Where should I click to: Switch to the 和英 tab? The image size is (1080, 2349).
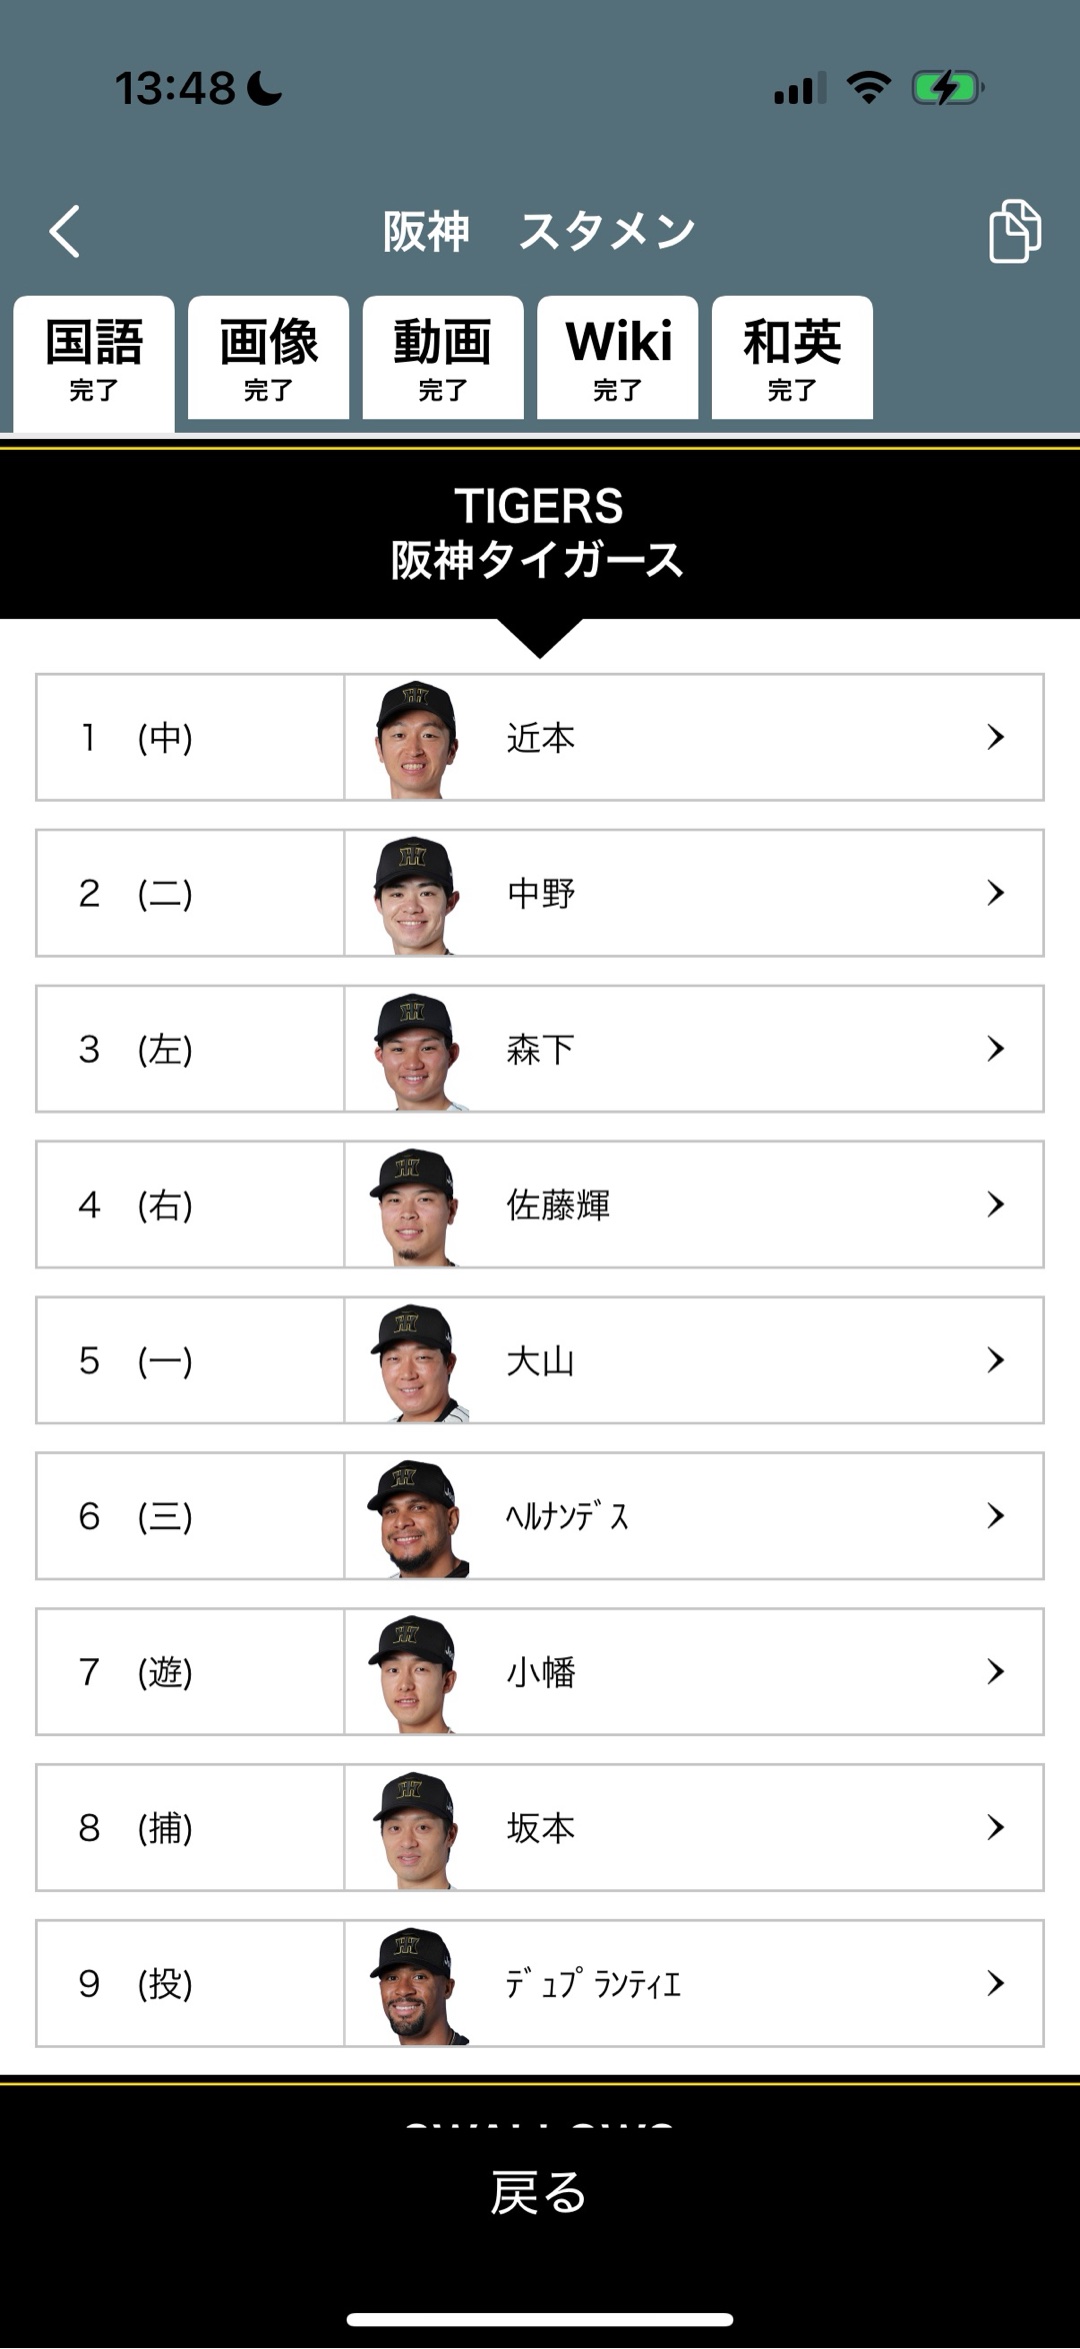click(792, 358)
